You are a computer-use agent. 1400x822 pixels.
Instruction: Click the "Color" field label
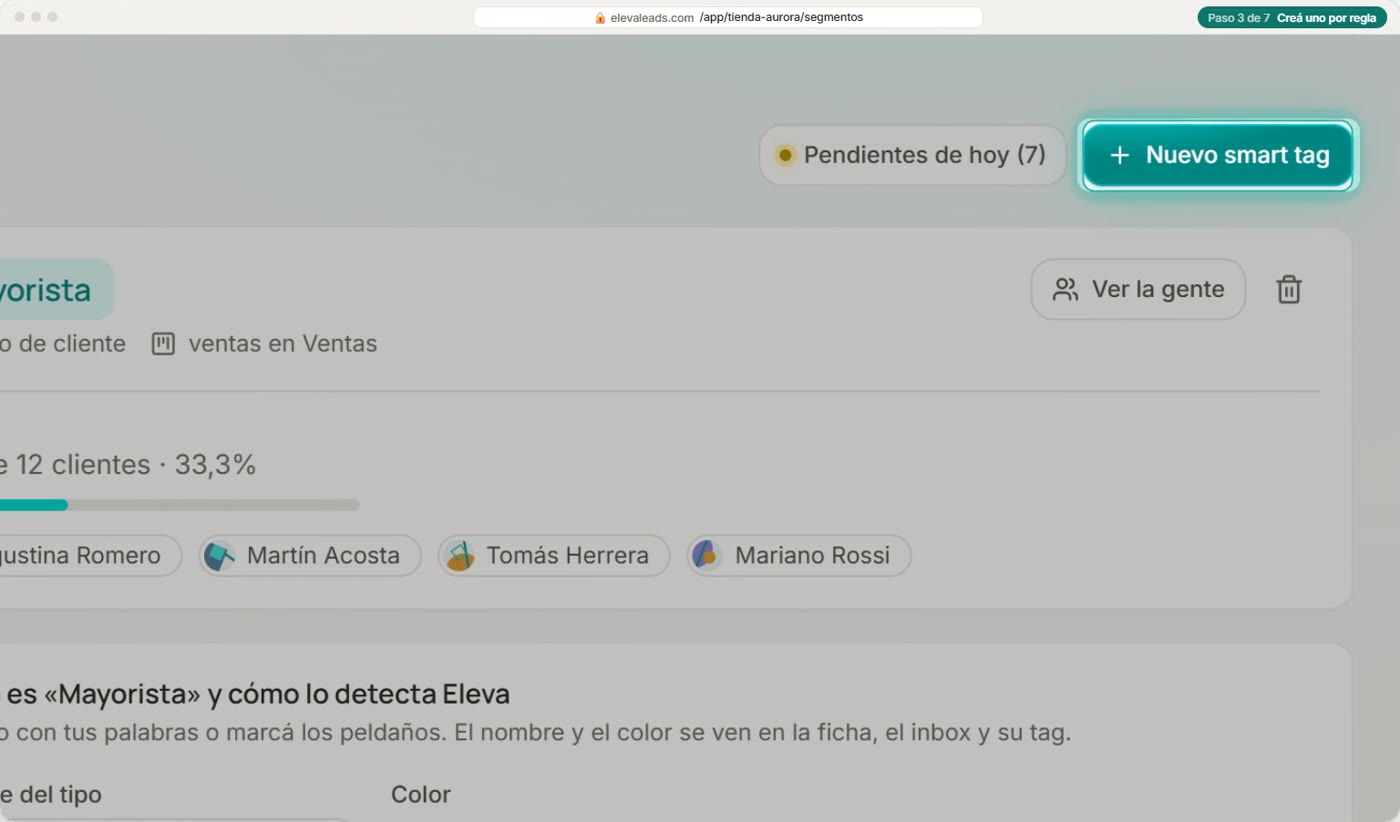[421, 795]
